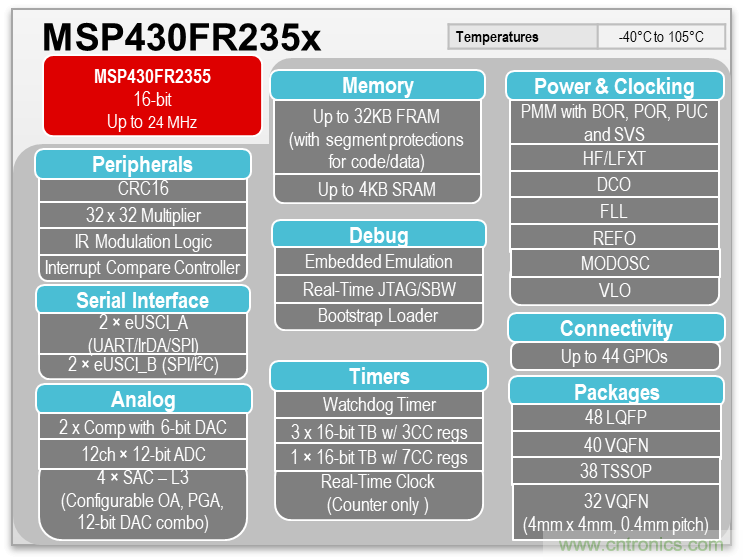Select the Timers header
Screen dimensions: 743x560
point(378,377)
